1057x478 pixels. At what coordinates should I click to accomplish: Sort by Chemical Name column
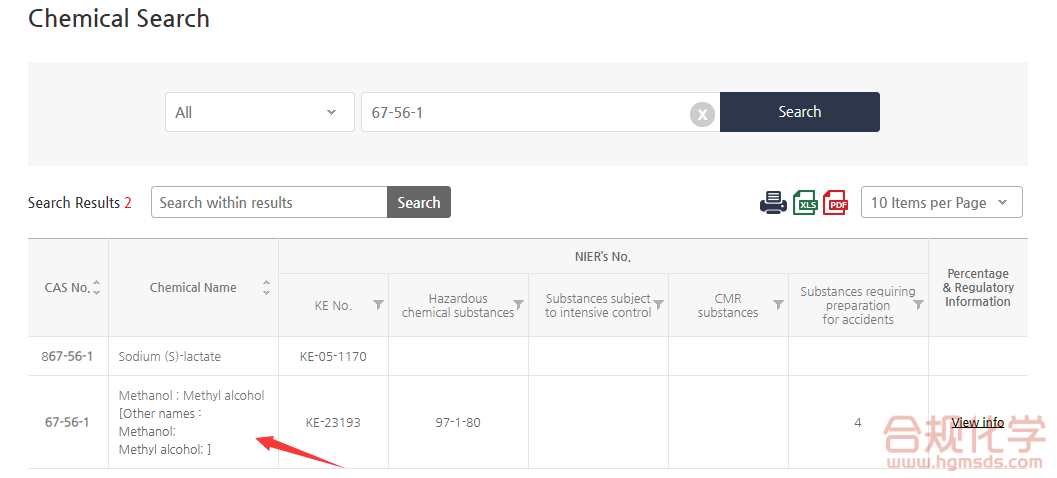point(266,288)
